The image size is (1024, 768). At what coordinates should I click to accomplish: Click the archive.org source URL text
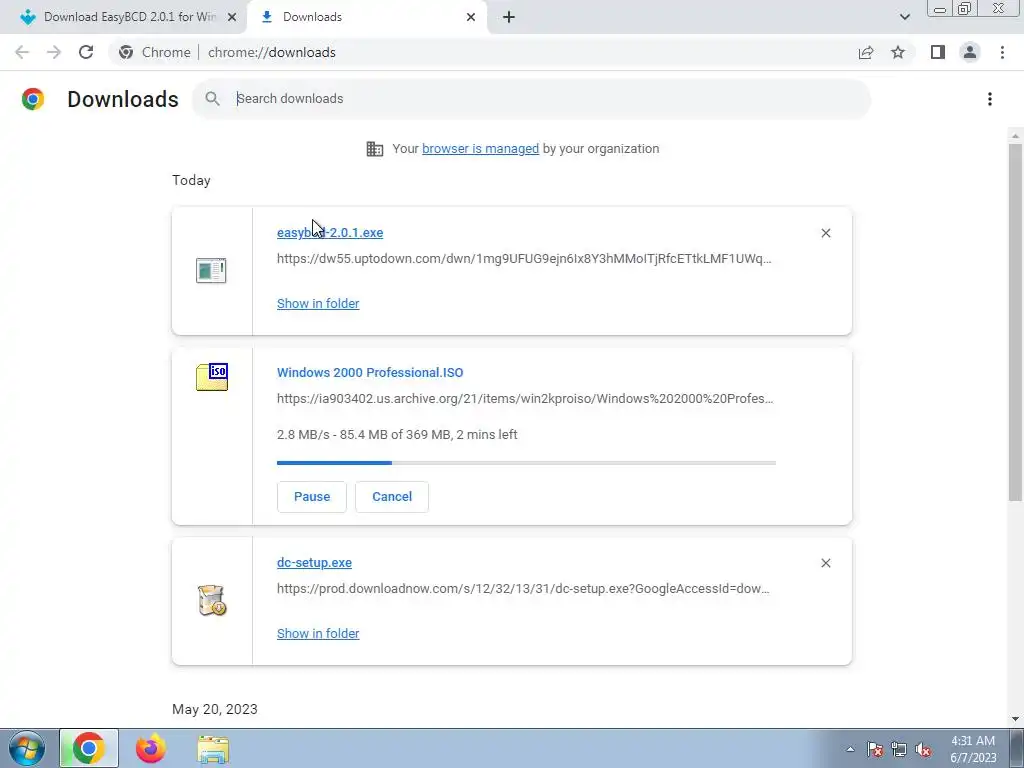525,398
